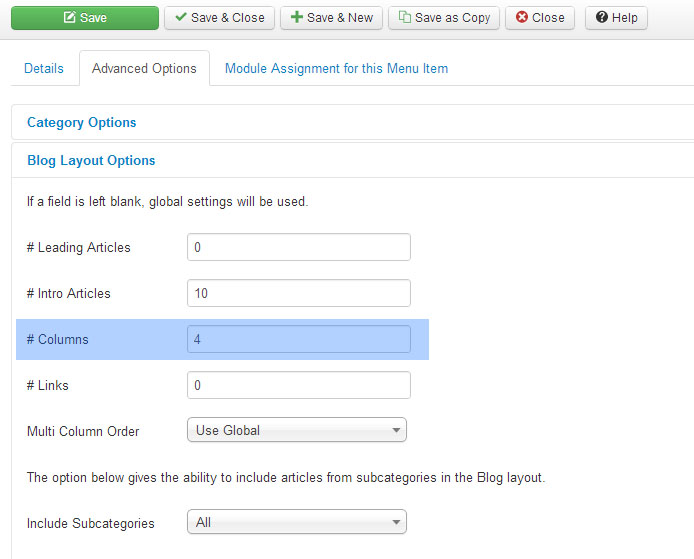
Task: Open the Multi Column Order dropdown
Action: [x=297, y=431]
